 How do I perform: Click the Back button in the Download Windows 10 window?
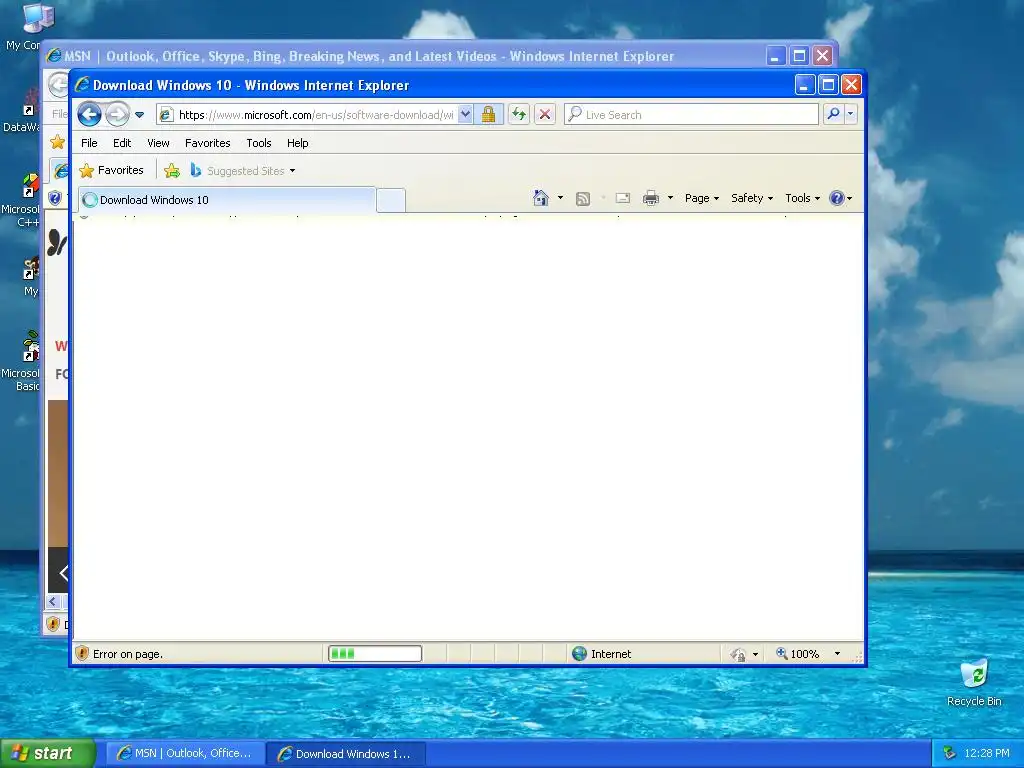89,114
